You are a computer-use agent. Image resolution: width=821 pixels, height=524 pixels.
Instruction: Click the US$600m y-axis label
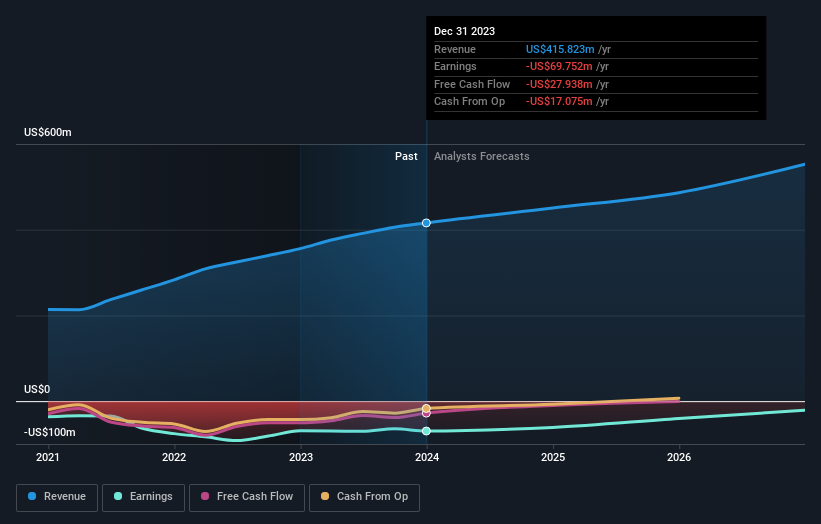[x=48, y=132]
